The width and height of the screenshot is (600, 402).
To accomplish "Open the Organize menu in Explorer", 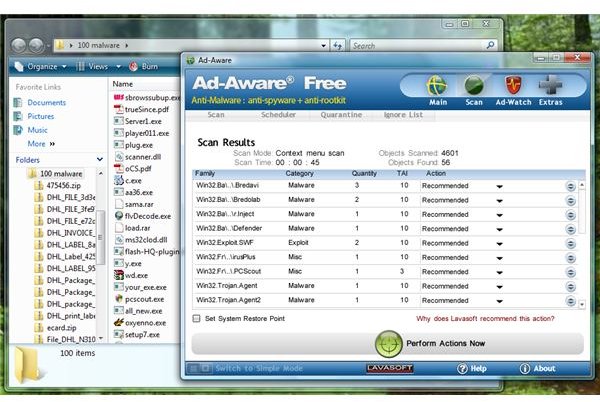I will (x=40, y=67).
